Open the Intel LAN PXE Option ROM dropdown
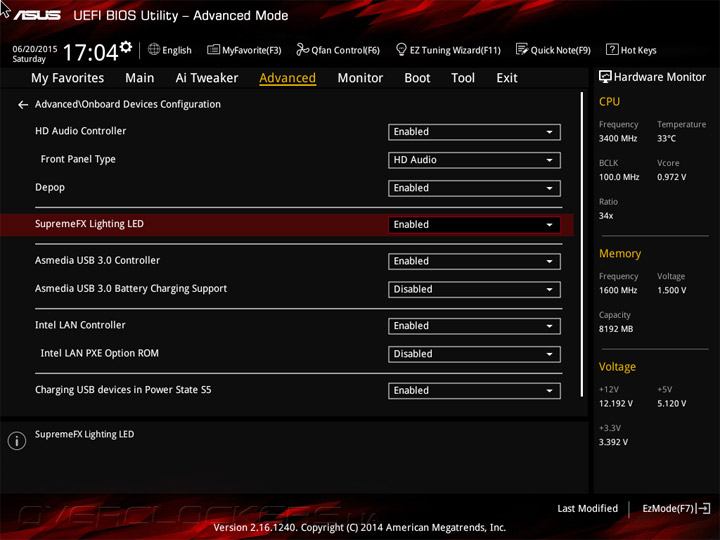The image size is (720, 540). tap(474, 354)
